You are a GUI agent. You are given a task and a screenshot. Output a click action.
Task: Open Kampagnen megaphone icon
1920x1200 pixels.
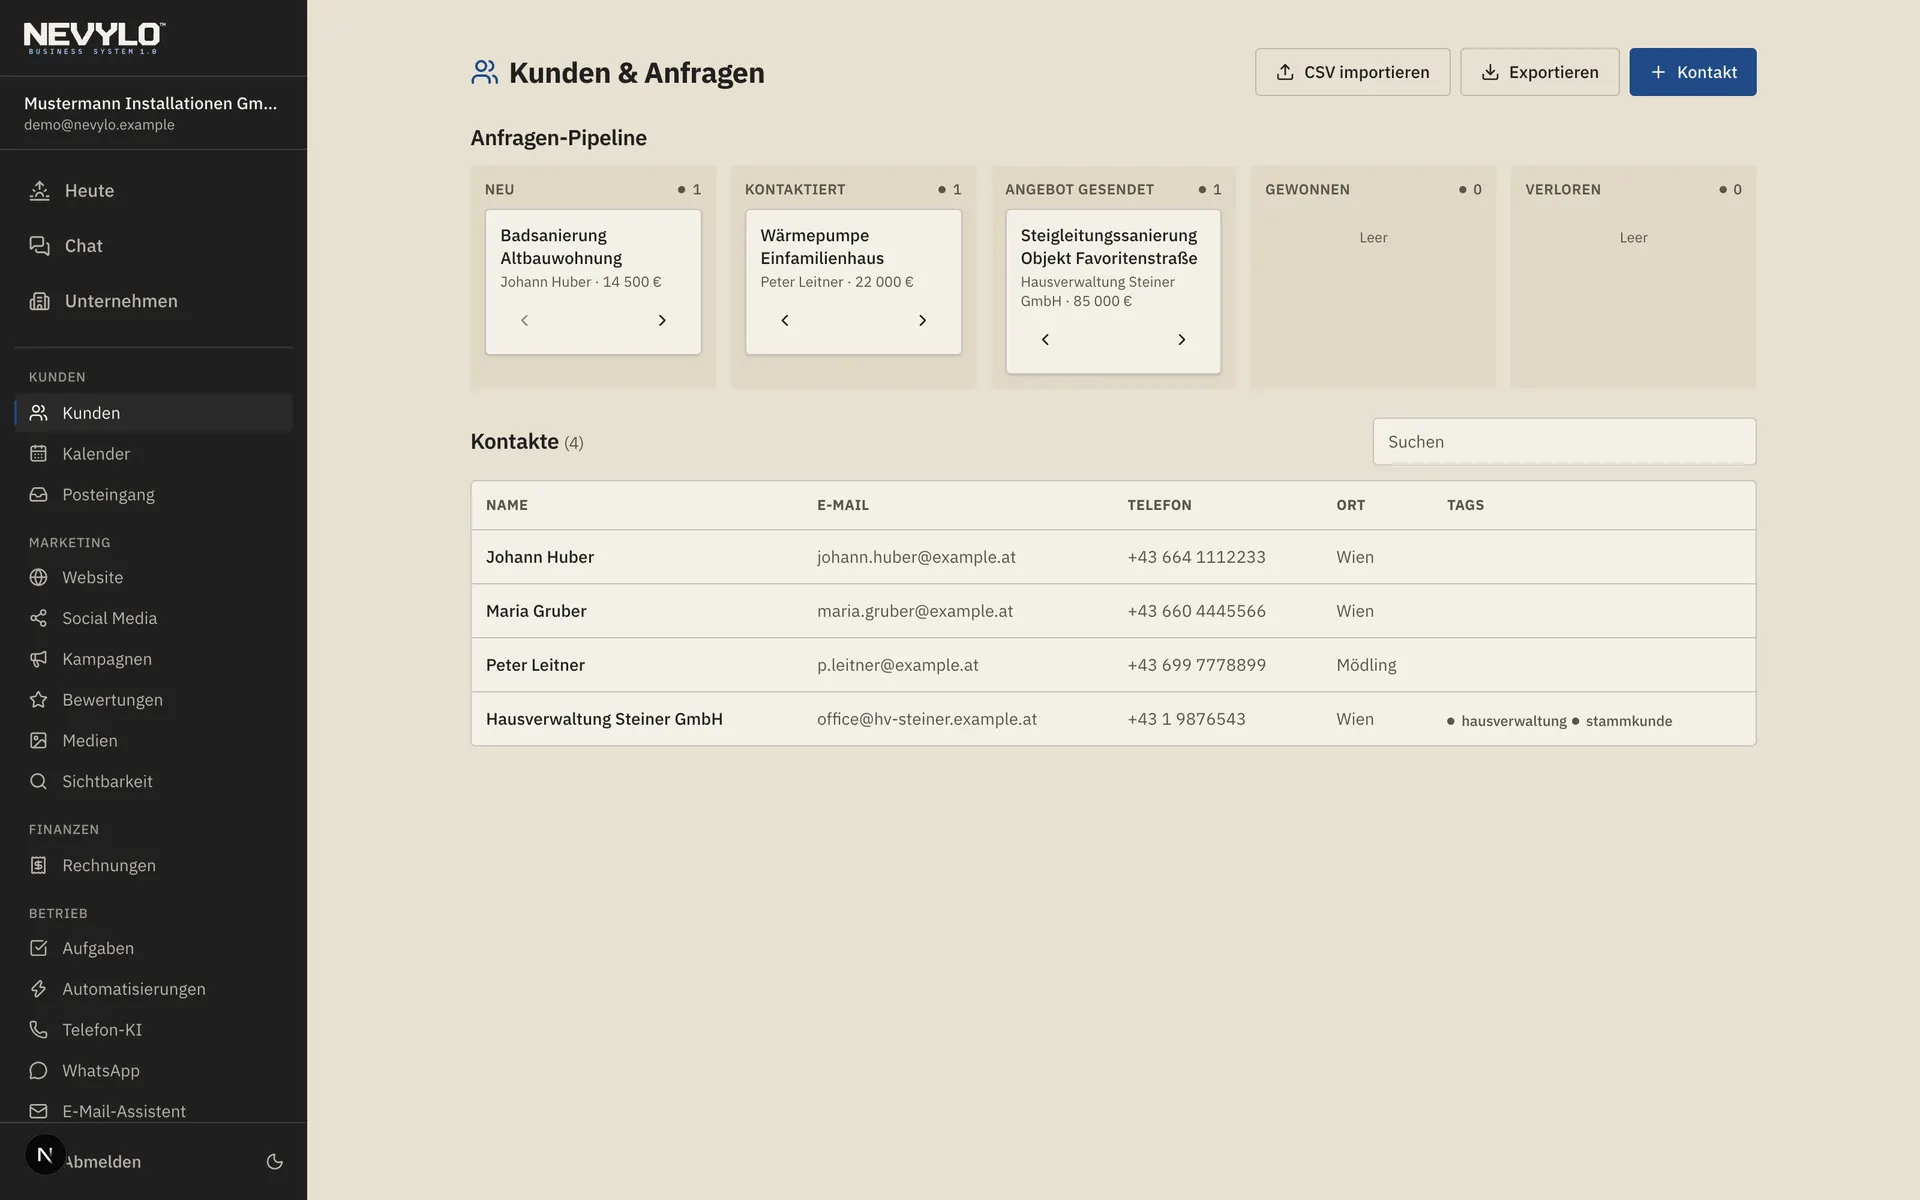39,659
